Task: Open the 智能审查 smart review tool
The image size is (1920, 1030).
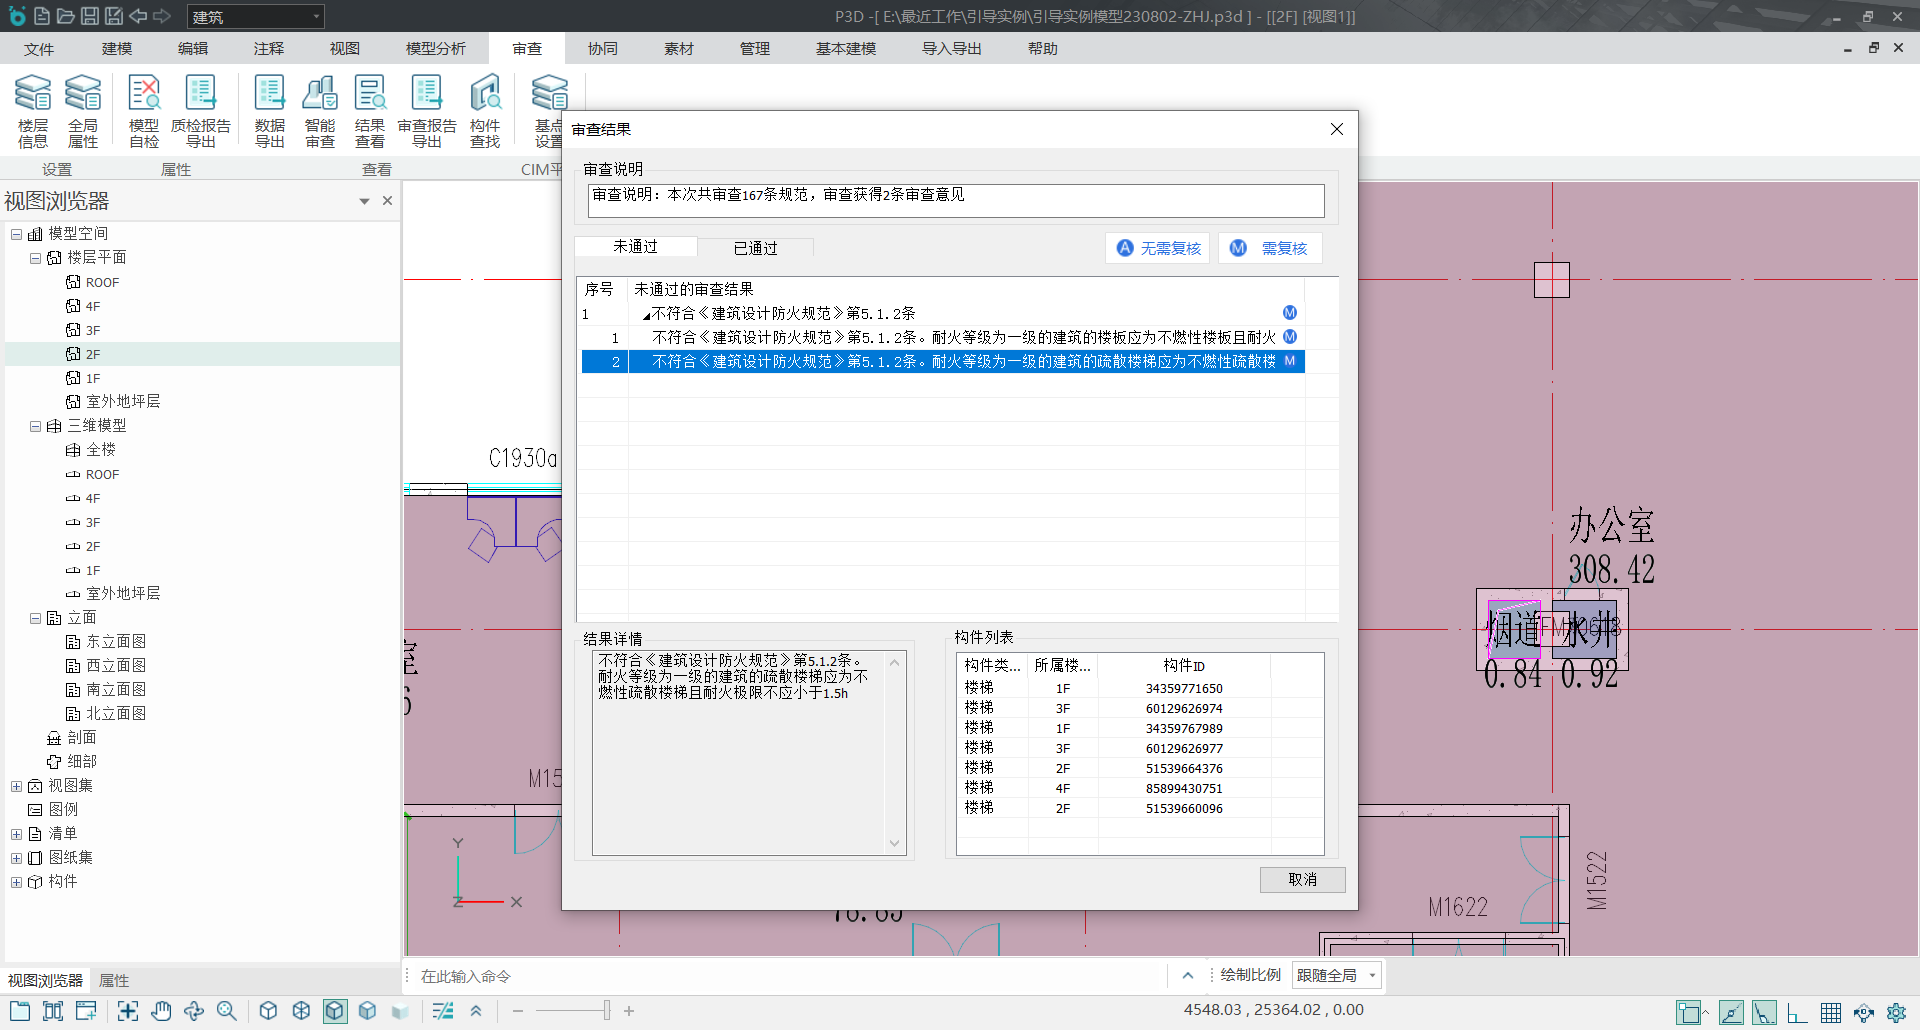Action: click(x=320, y=111)
